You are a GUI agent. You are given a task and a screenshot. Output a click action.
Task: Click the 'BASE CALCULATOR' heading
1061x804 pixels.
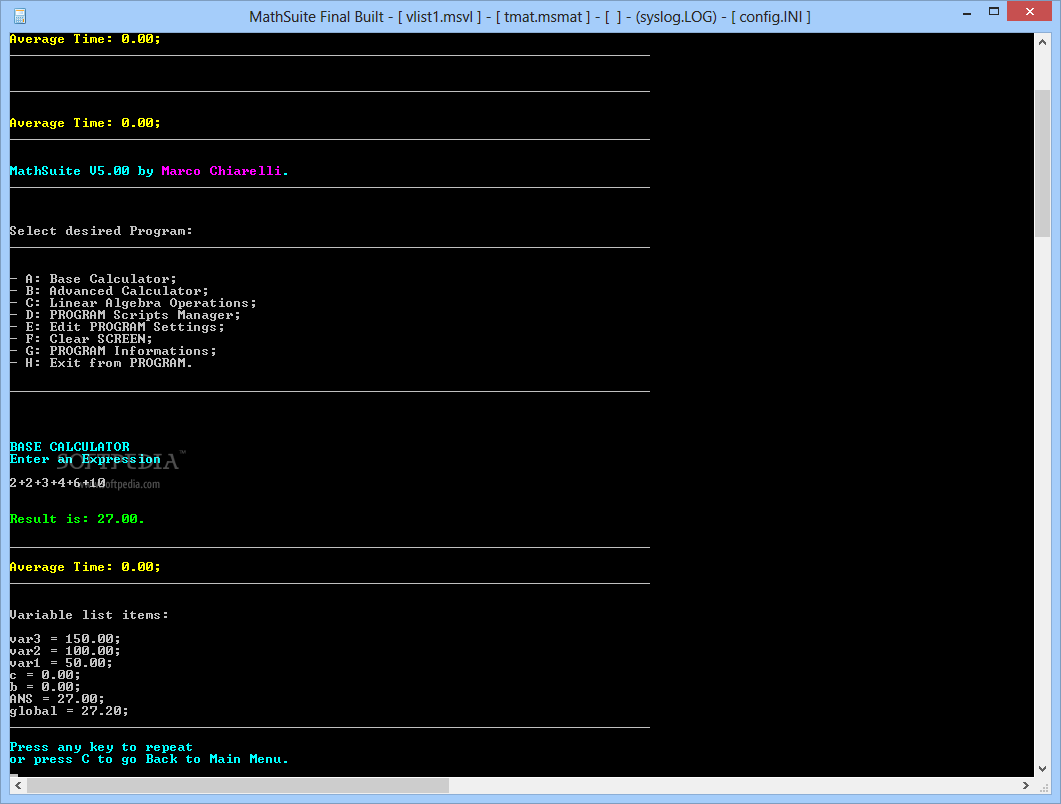[70, 447]
